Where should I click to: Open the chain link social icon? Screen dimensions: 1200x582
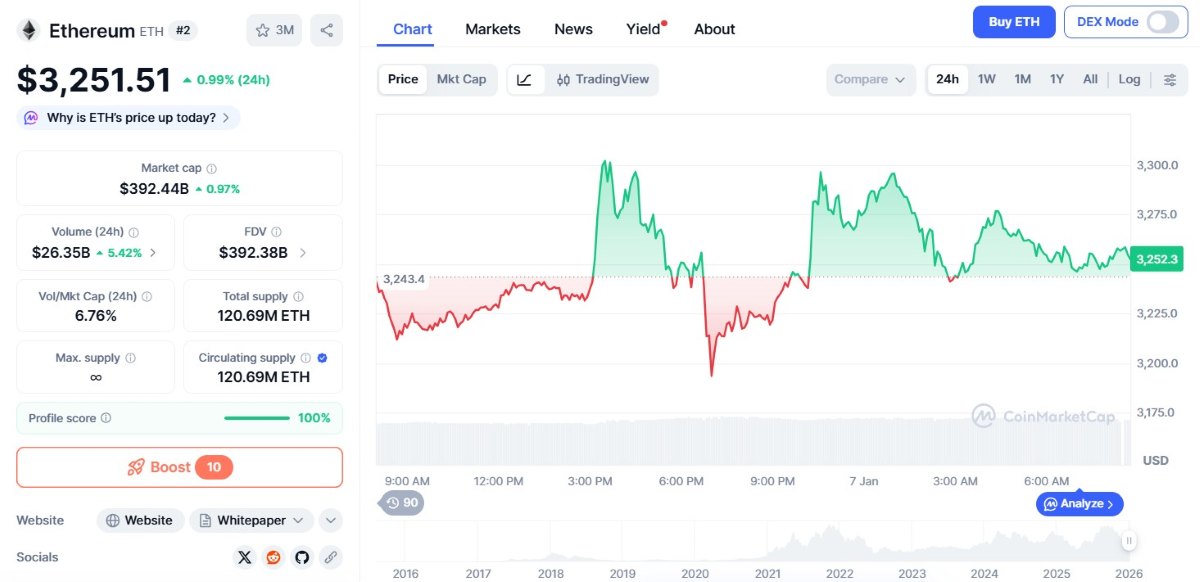(x=329, y=557)
